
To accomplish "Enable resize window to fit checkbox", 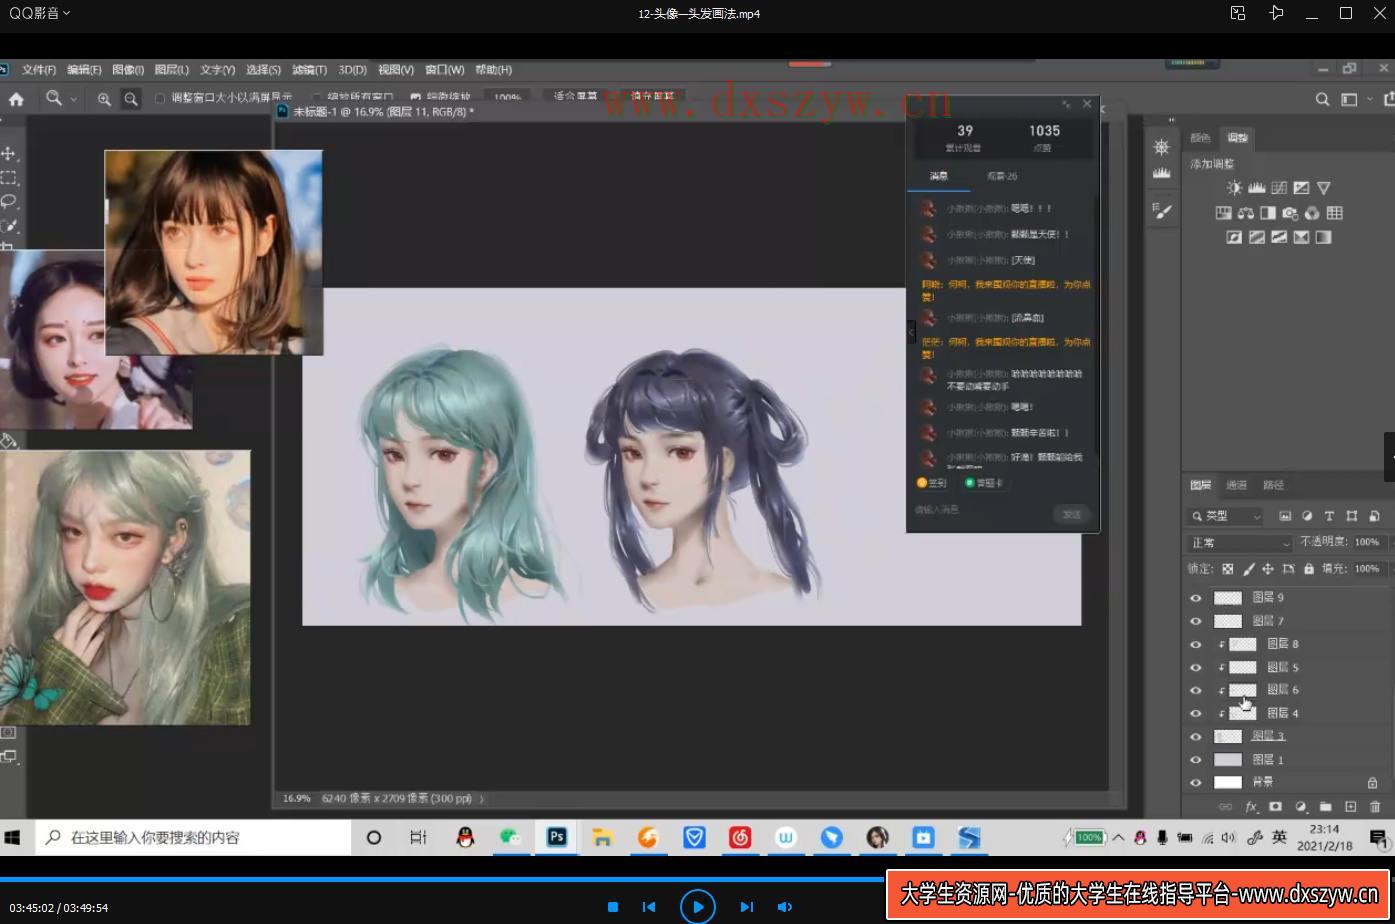I will (160, 98).
